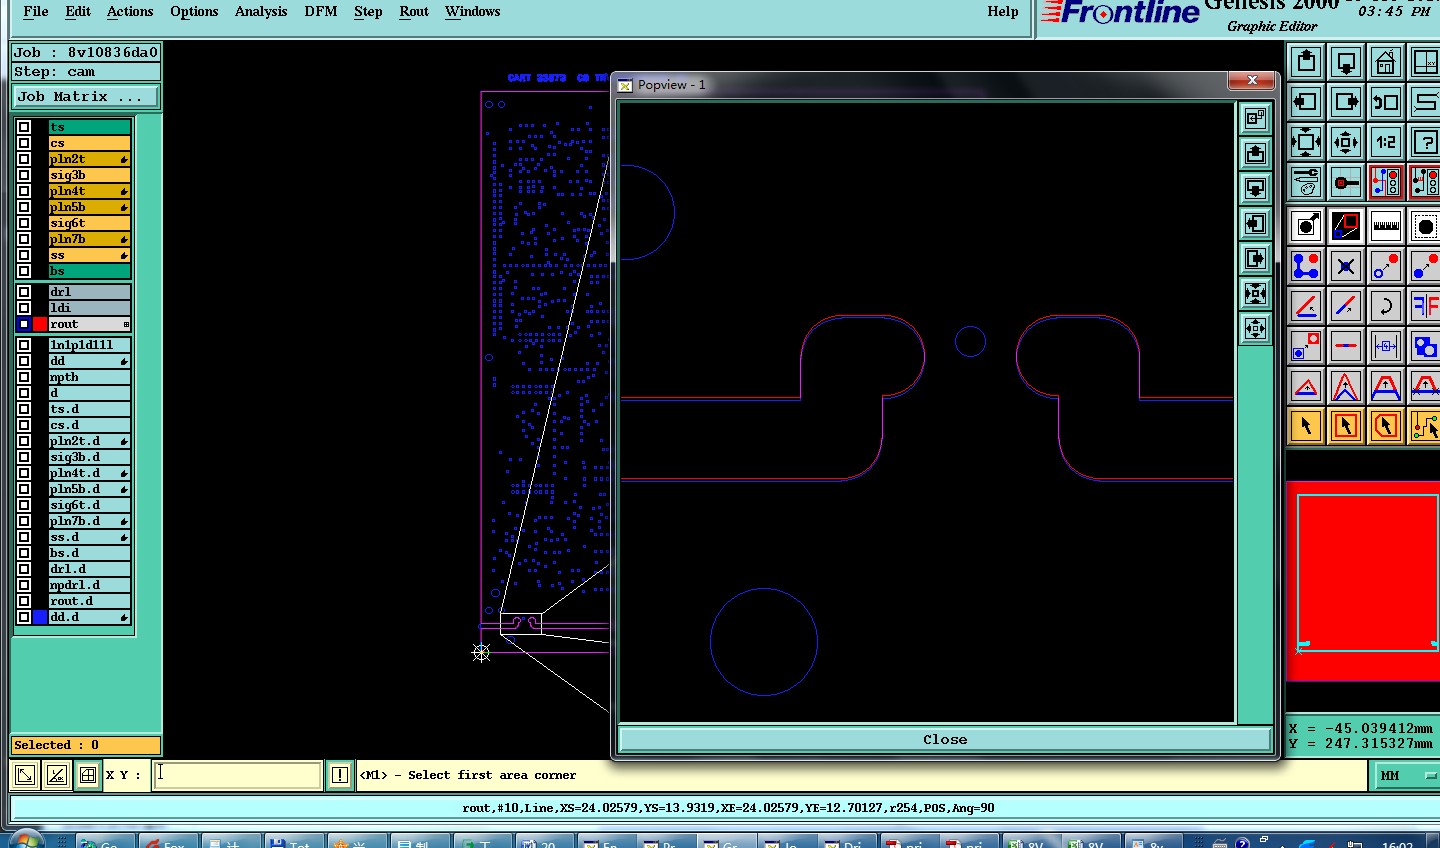1440x848 pixels.
Task: Open the Analysis menu
Action: pos(260,12)
